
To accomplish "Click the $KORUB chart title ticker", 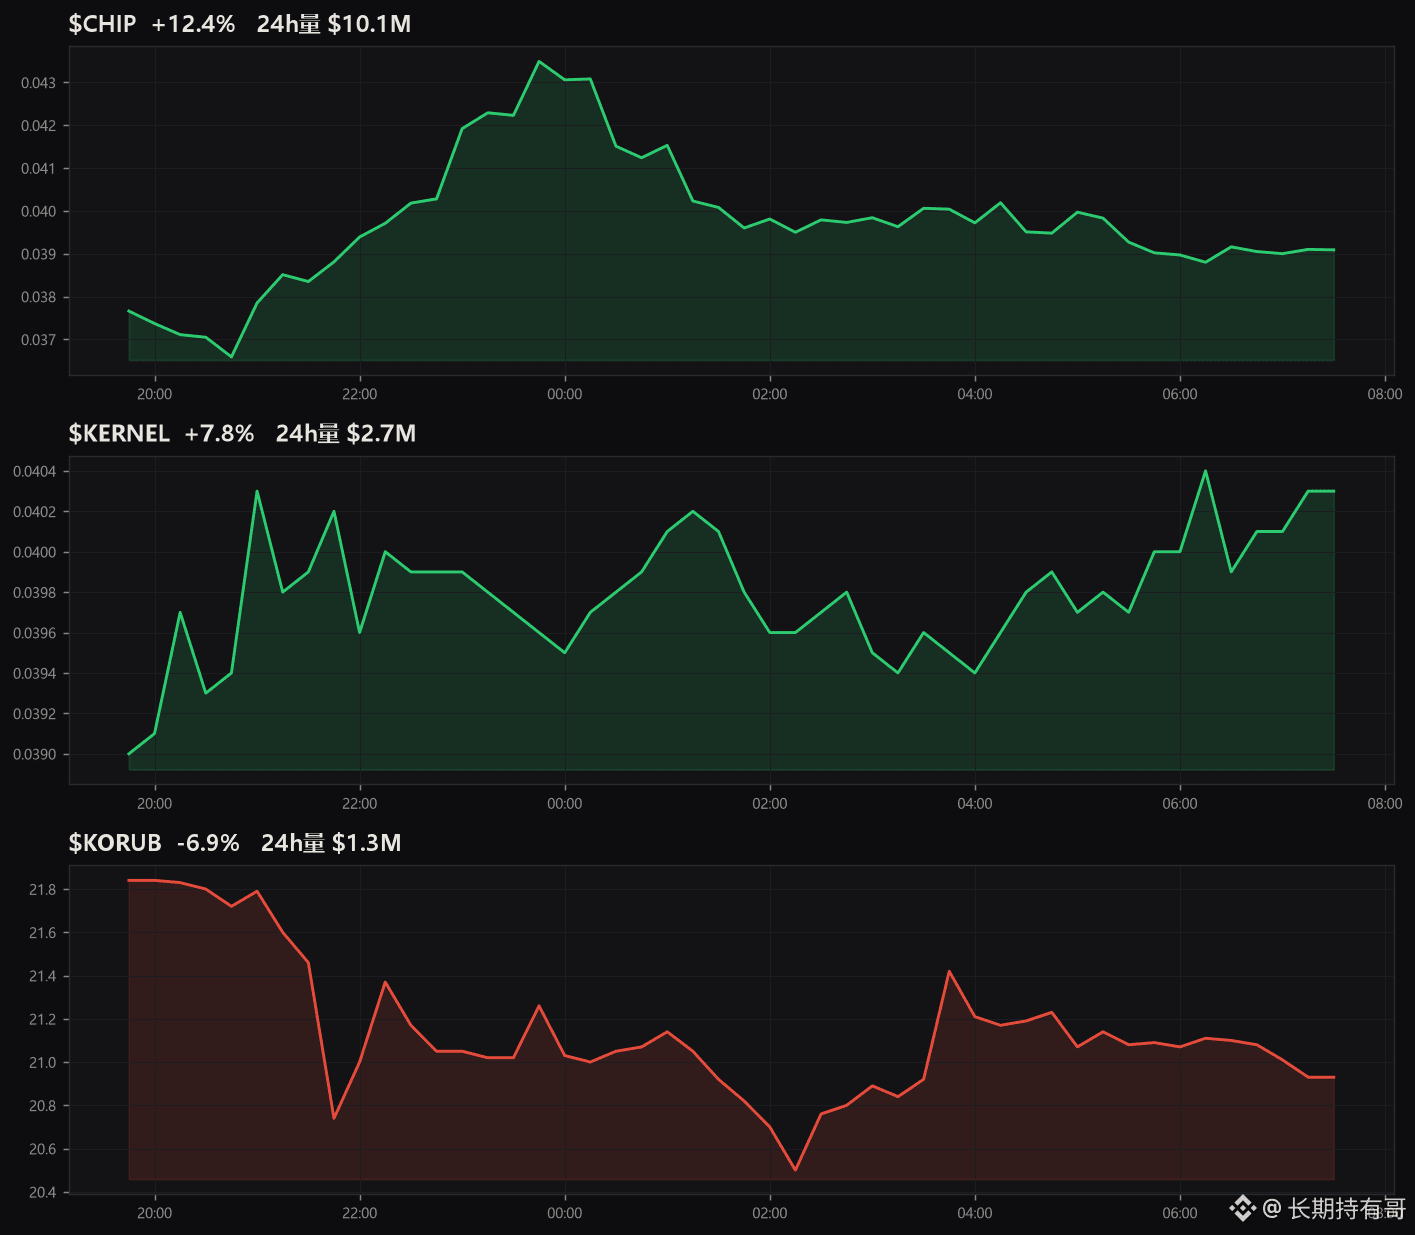I will [x=115, y=843].
